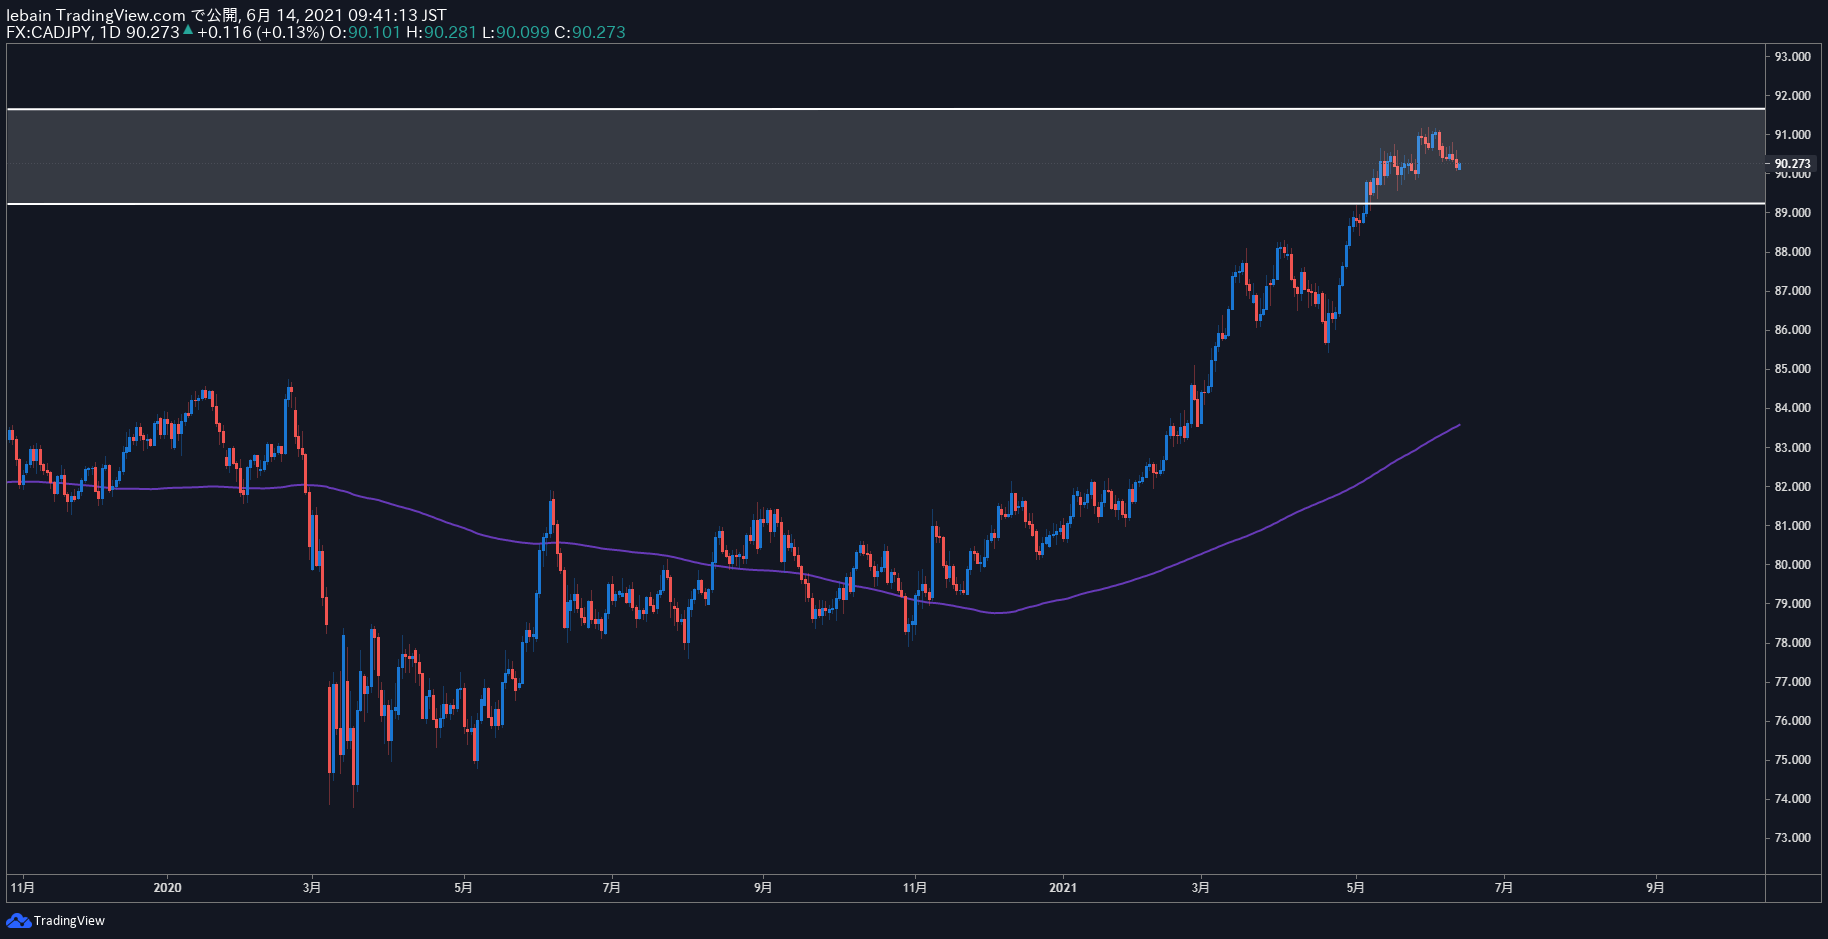Click the TradingView logo at bottom left
The width and height of the screenshot is (1828, 939).
(56, 920)
